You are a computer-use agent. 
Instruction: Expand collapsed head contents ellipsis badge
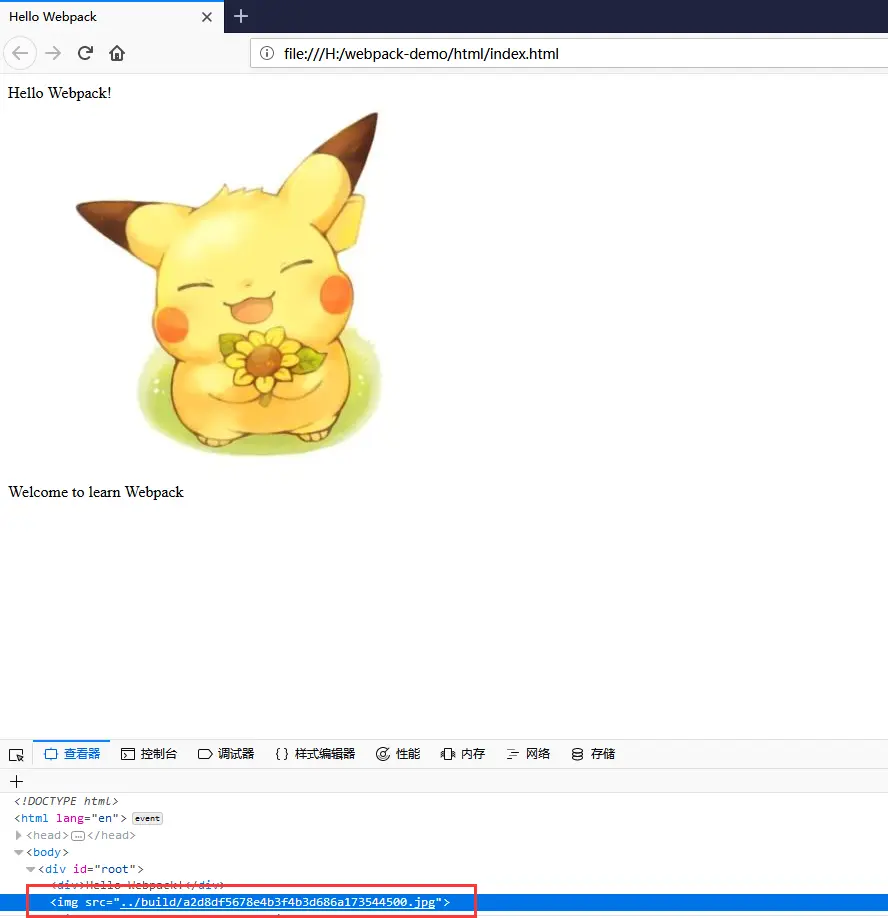tap(78, 835)
